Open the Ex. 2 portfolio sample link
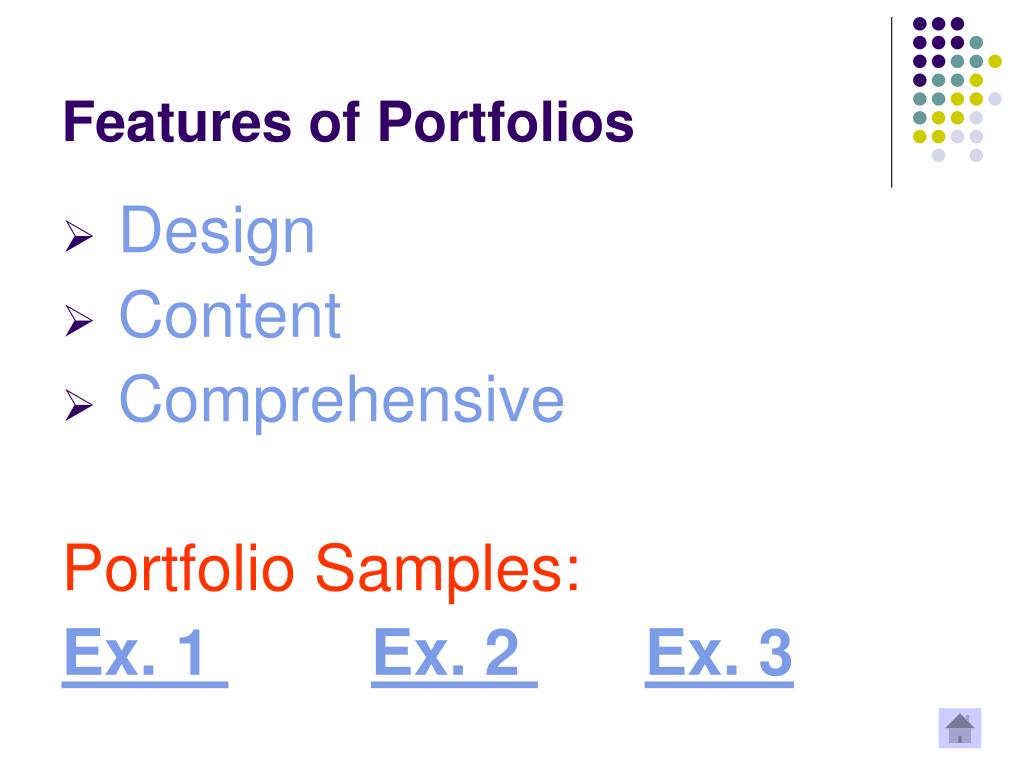 454,654
